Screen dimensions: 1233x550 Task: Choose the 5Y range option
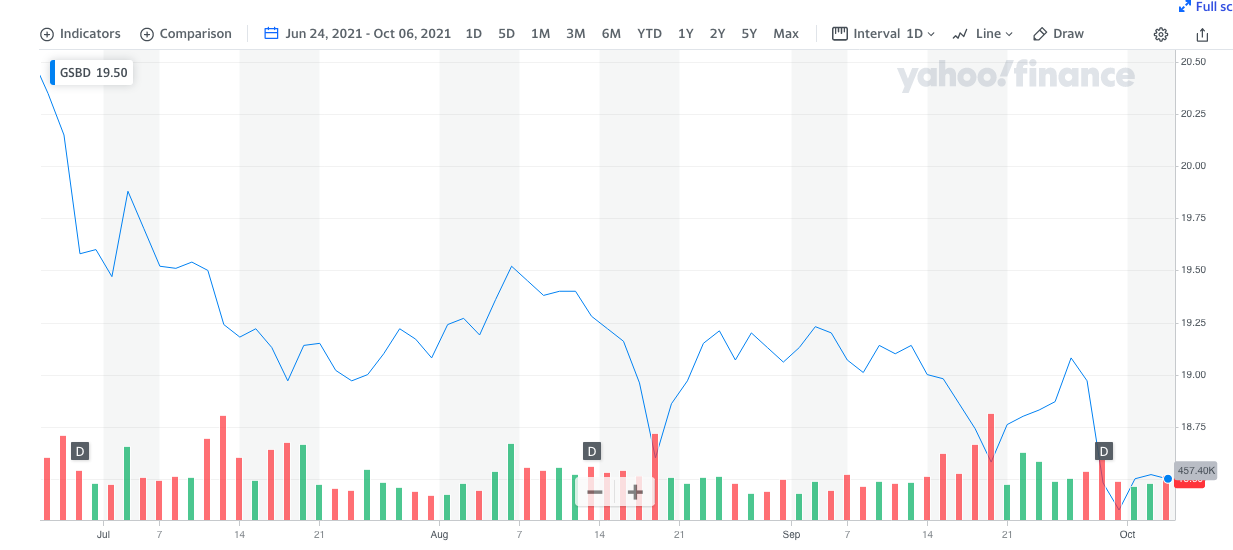(x=749, y=33)
